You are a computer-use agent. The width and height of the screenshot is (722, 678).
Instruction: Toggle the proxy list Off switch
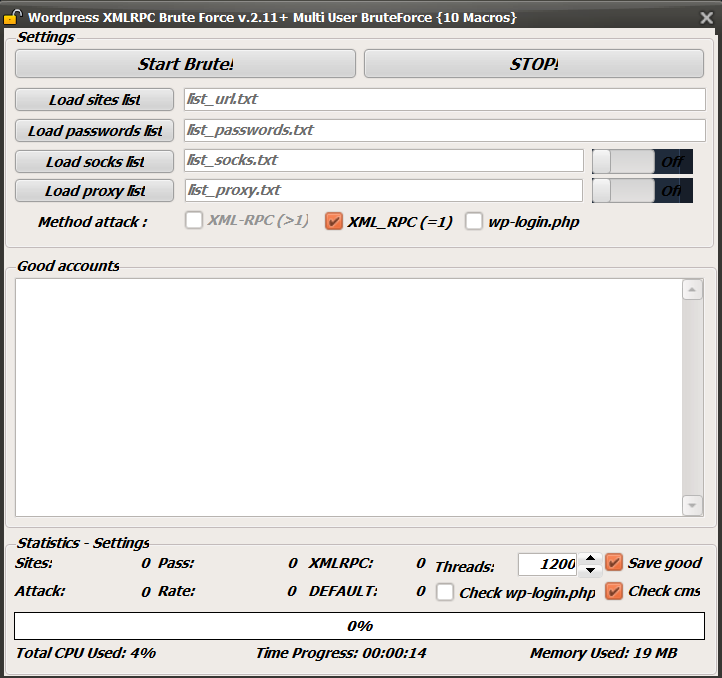(x=642, y=191)
